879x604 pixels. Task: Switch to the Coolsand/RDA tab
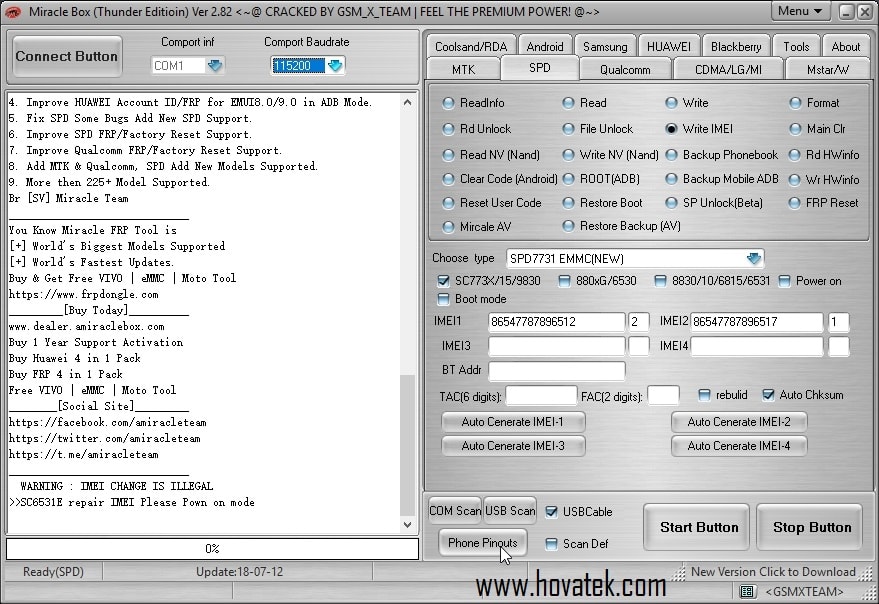(x=471, y=47)
